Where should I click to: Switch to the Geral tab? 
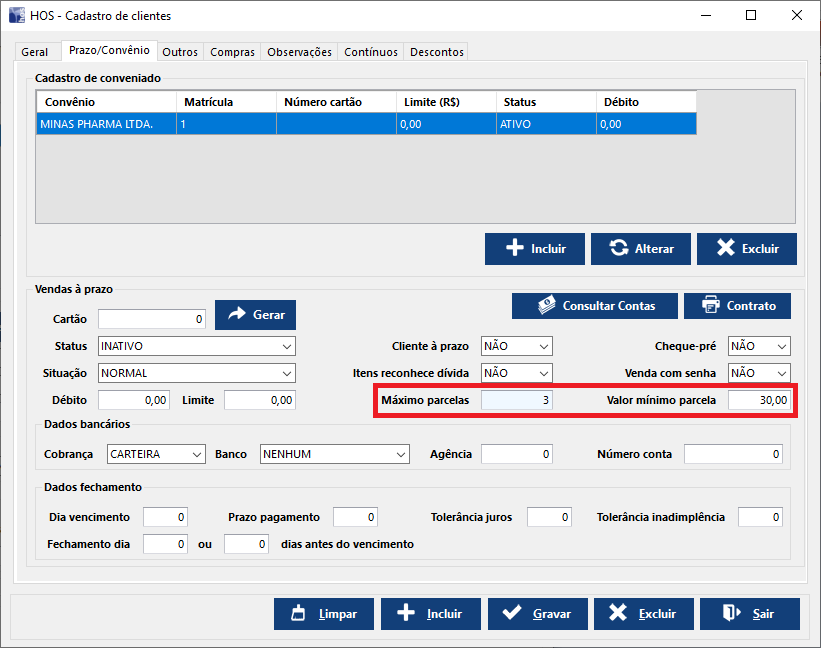point(34,52)
